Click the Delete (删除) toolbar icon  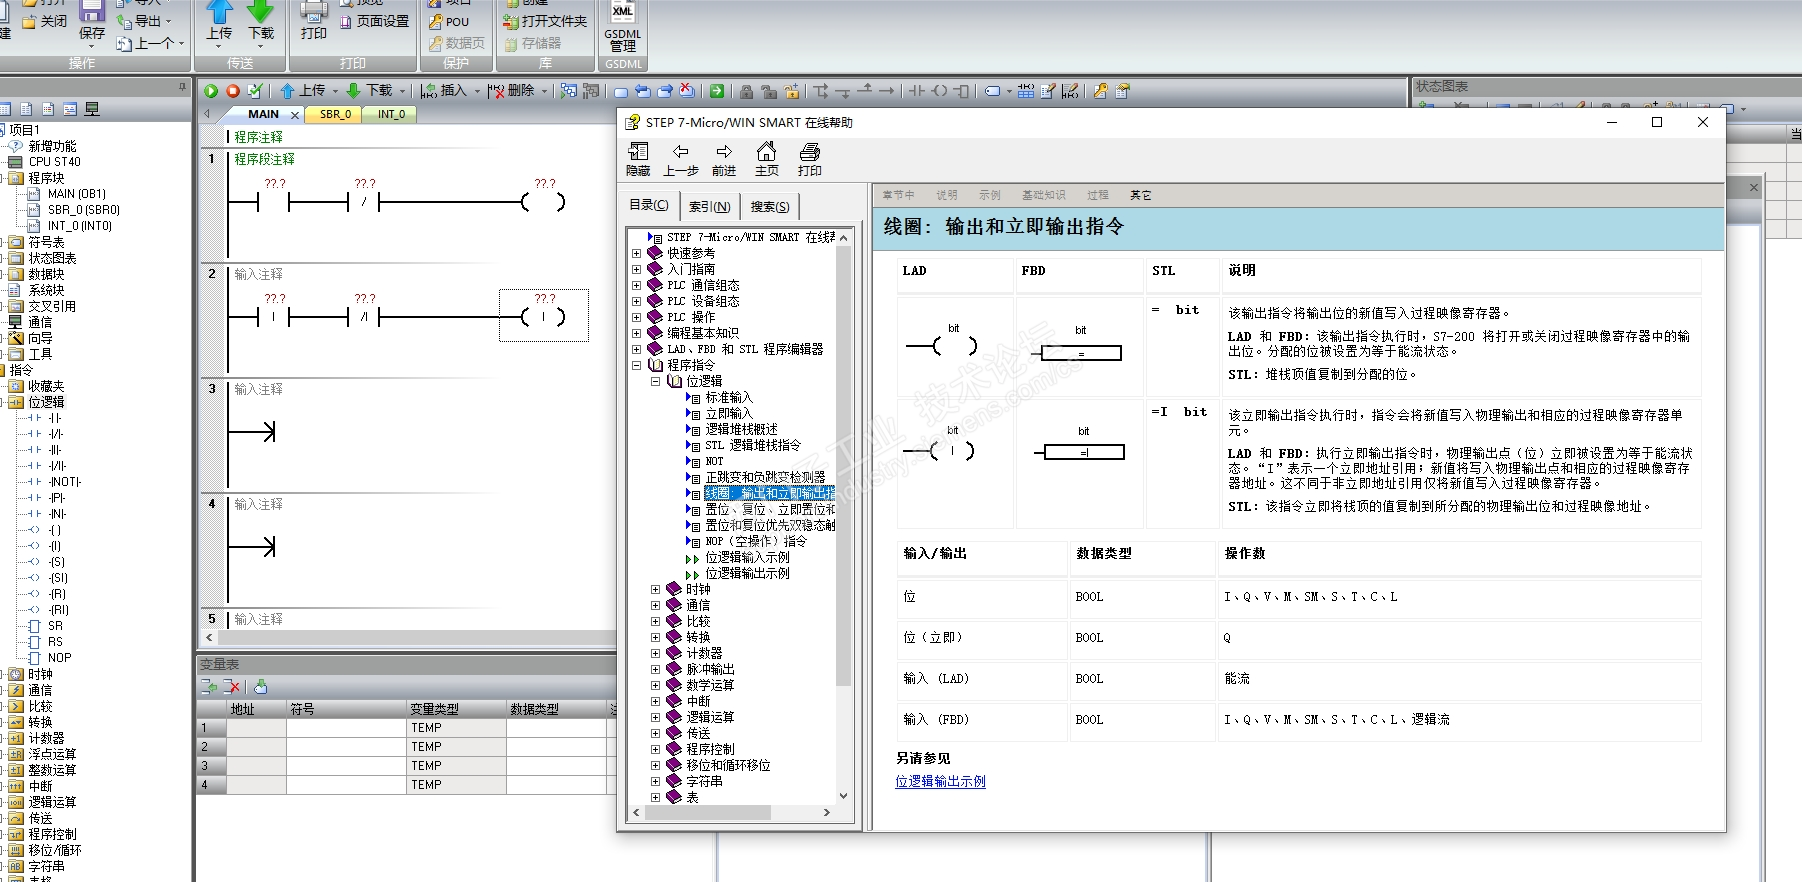click(496, 91)
